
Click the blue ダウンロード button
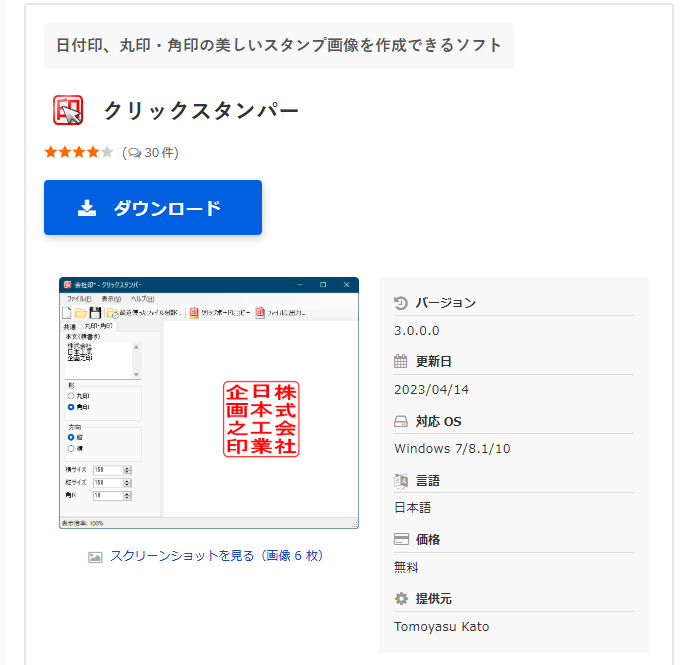(153, 207)
